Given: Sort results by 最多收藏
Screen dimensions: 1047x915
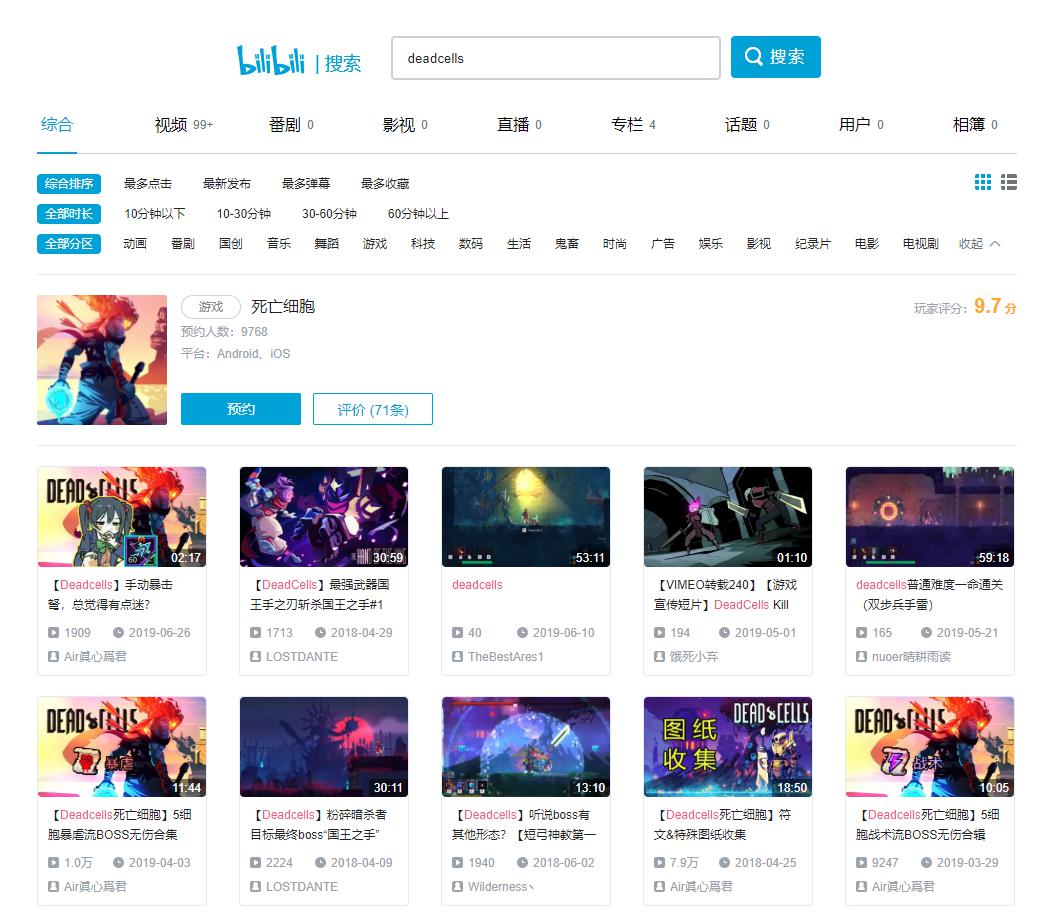Looking at the screenshot, I should pyautogui.click(x=385, y=184).
